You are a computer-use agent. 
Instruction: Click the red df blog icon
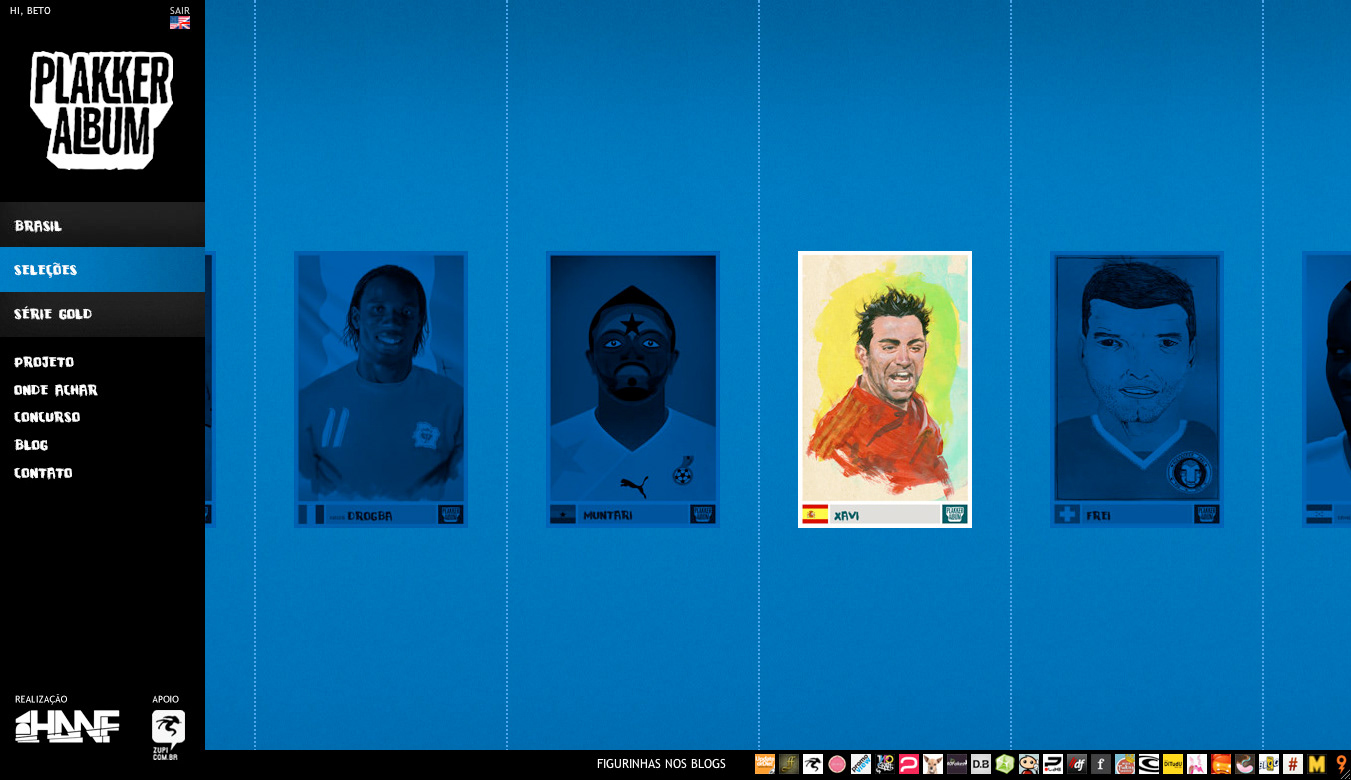[1077, 764]
